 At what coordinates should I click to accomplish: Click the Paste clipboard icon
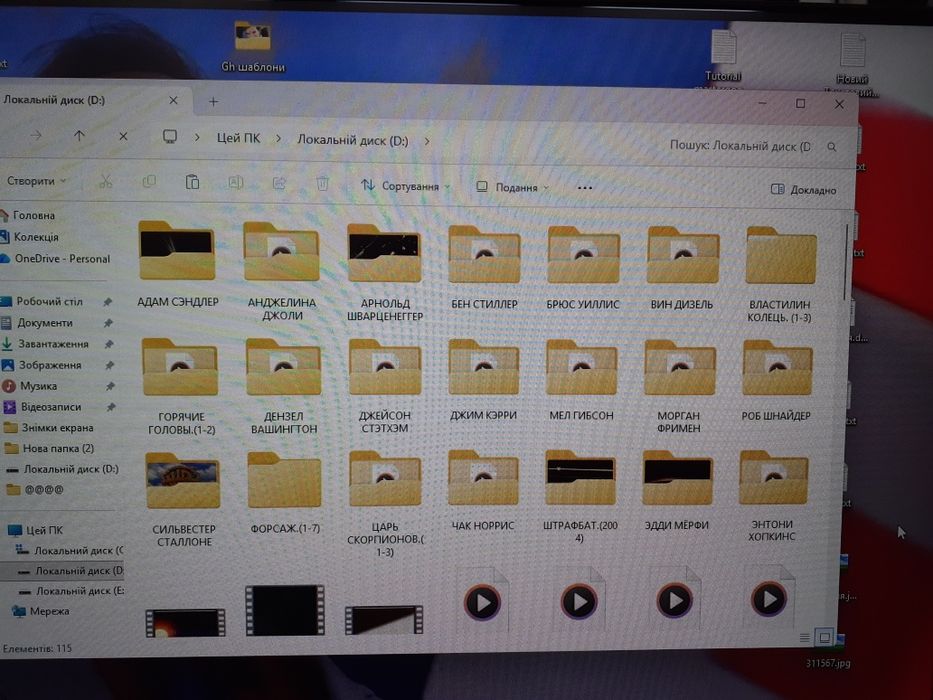192,182
